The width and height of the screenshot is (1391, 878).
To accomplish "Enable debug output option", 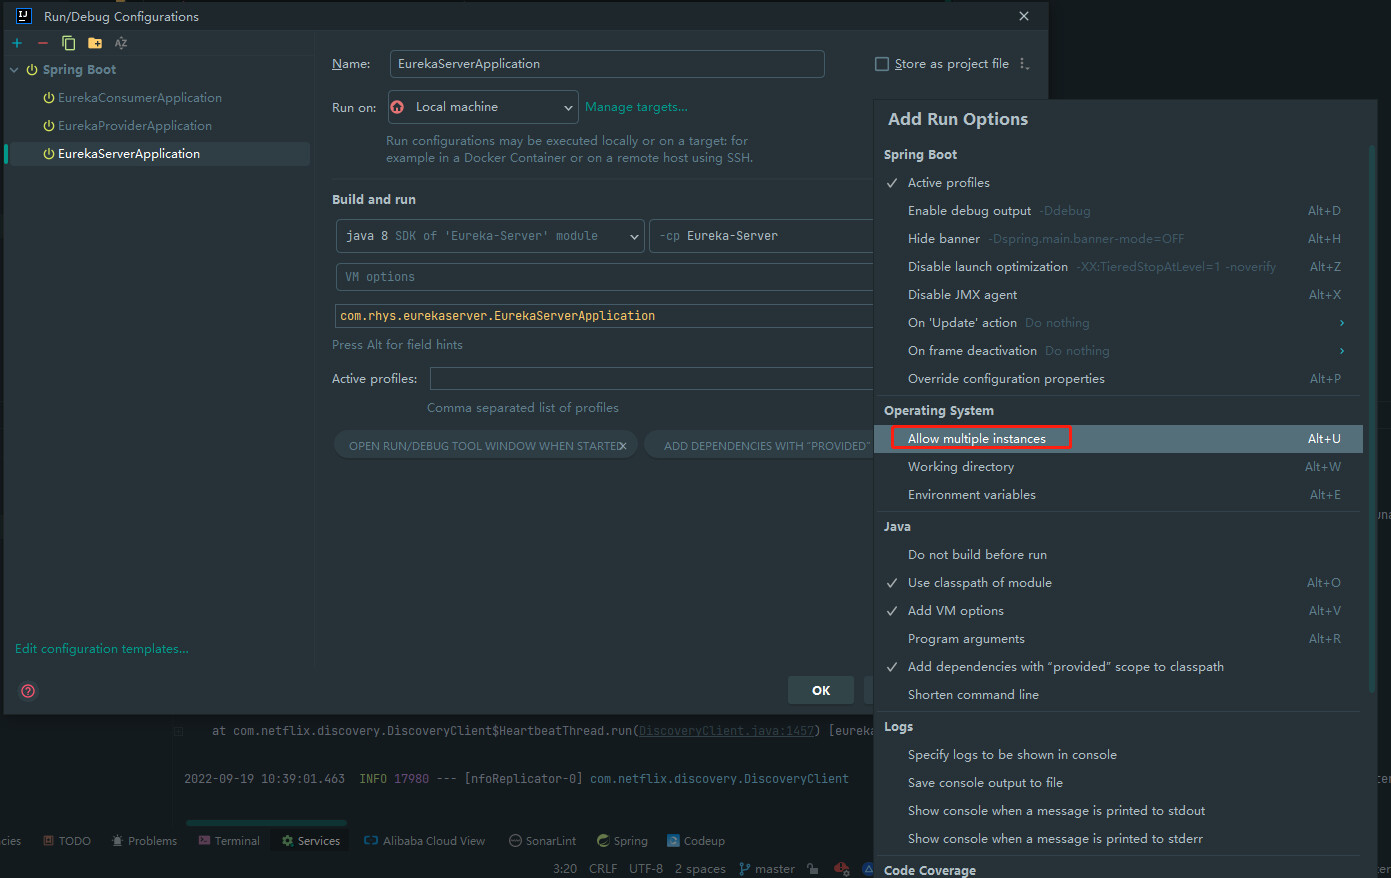I will pos(1118,211).
